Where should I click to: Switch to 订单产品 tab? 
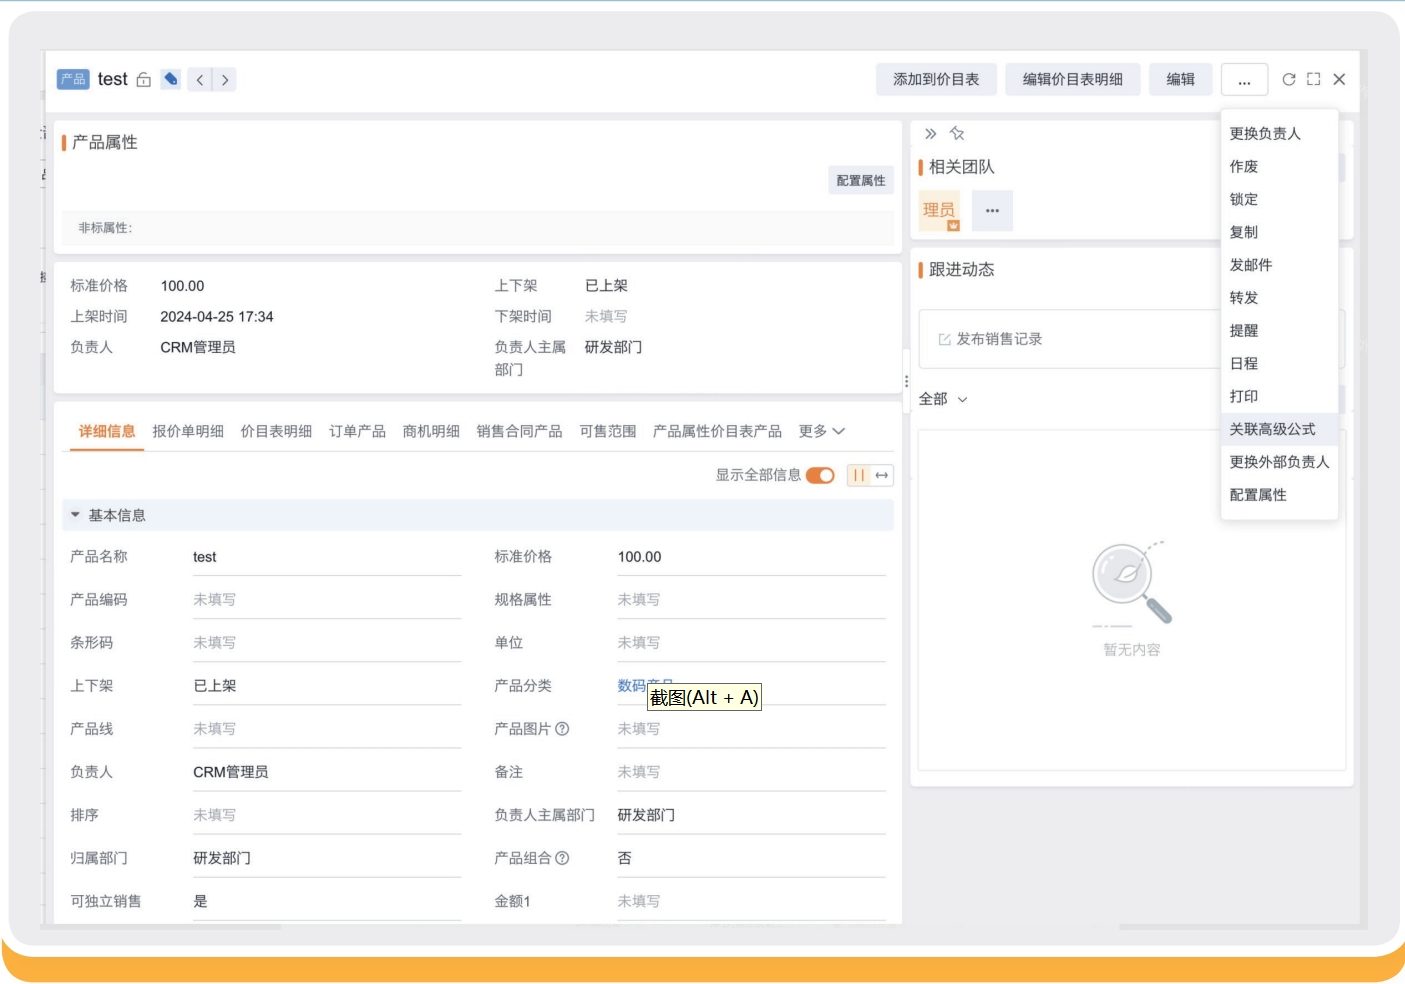[x=357, y=431]
